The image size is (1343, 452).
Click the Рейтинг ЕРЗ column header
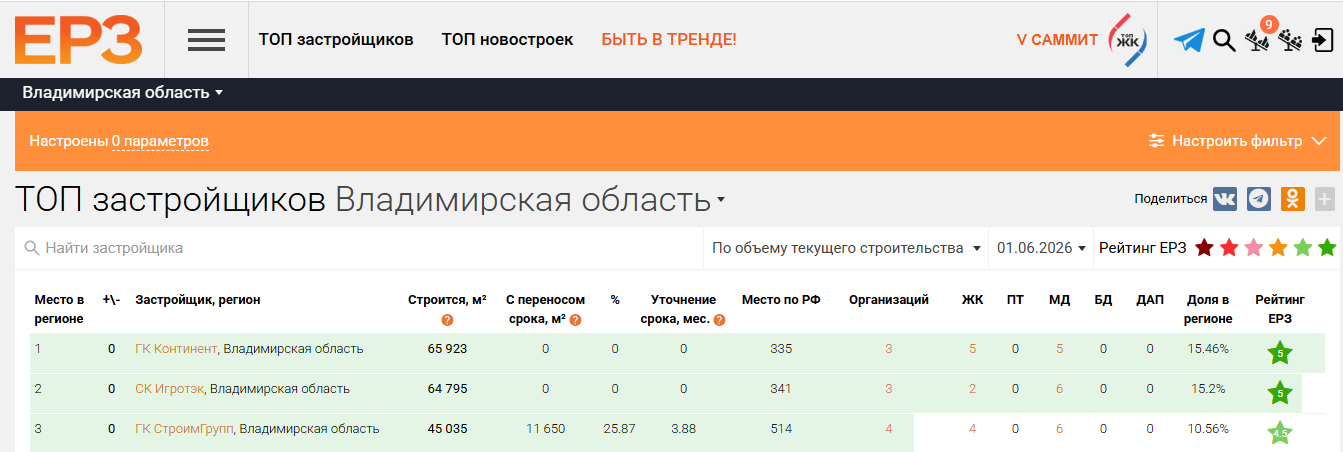1279,309
